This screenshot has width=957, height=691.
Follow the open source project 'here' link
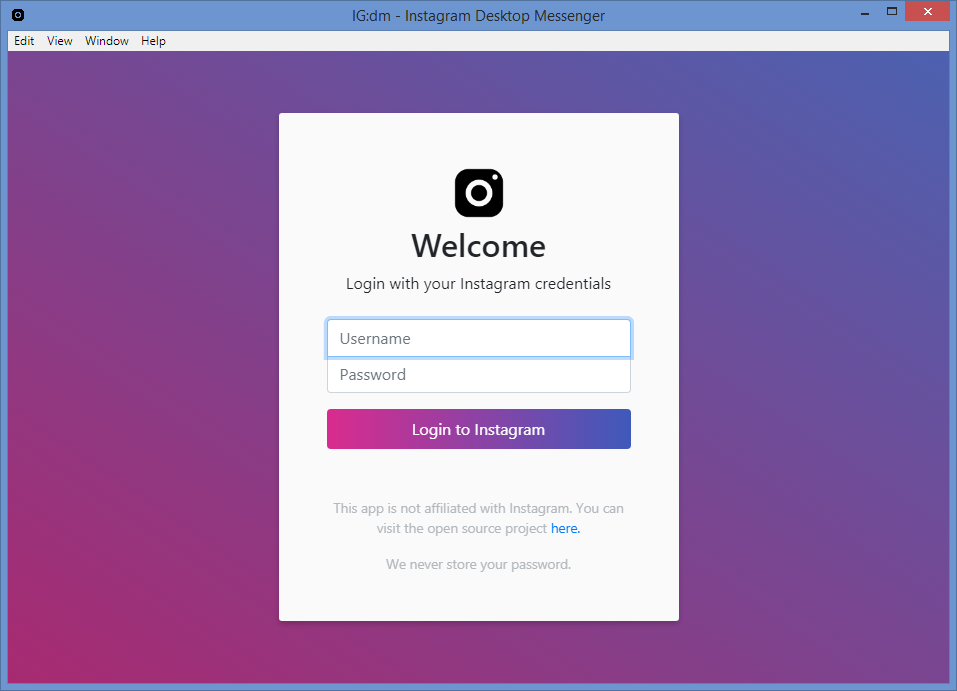point(565,529)
